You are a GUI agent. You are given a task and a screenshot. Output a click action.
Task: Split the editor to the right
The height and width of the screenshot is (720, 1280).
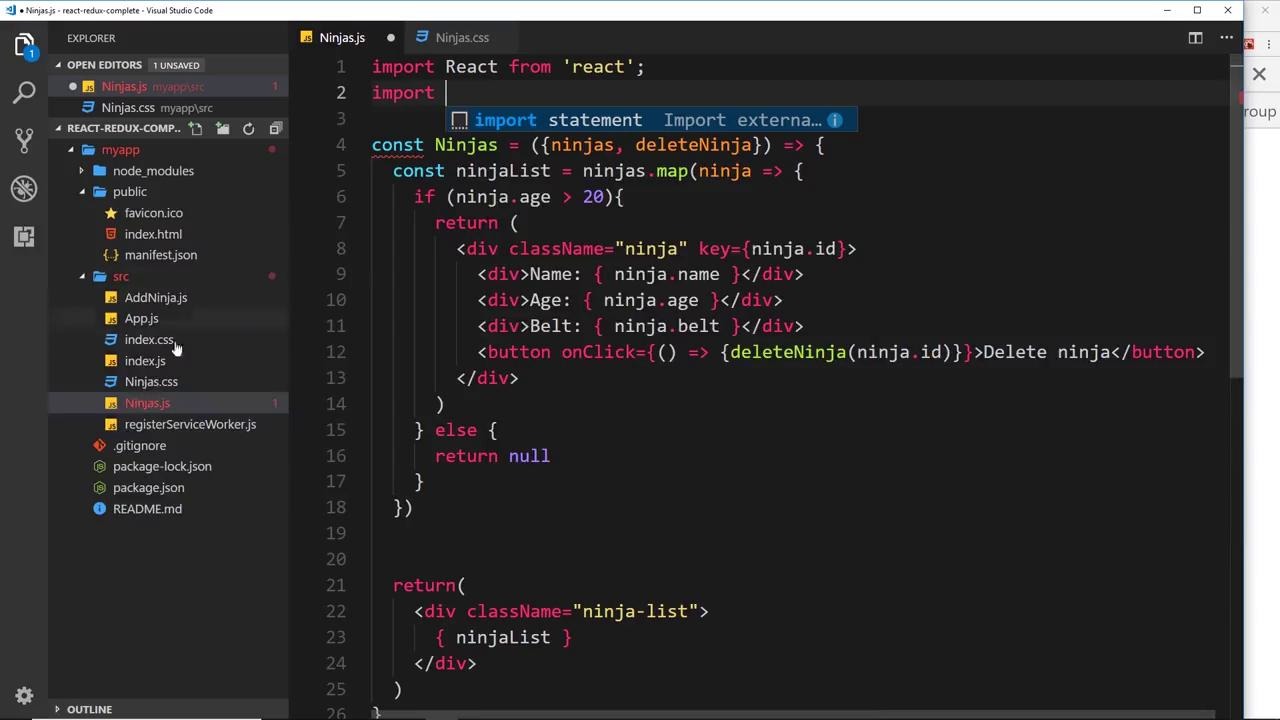(x=1195, y=38)
